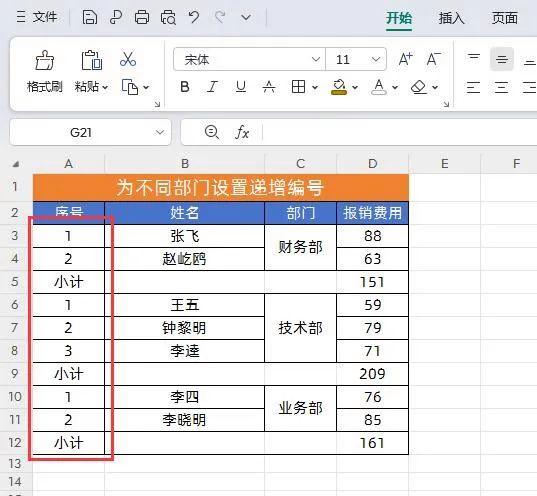Click the cell containing 李晓明
537x496 pixels.
click(x=185, y=420)
